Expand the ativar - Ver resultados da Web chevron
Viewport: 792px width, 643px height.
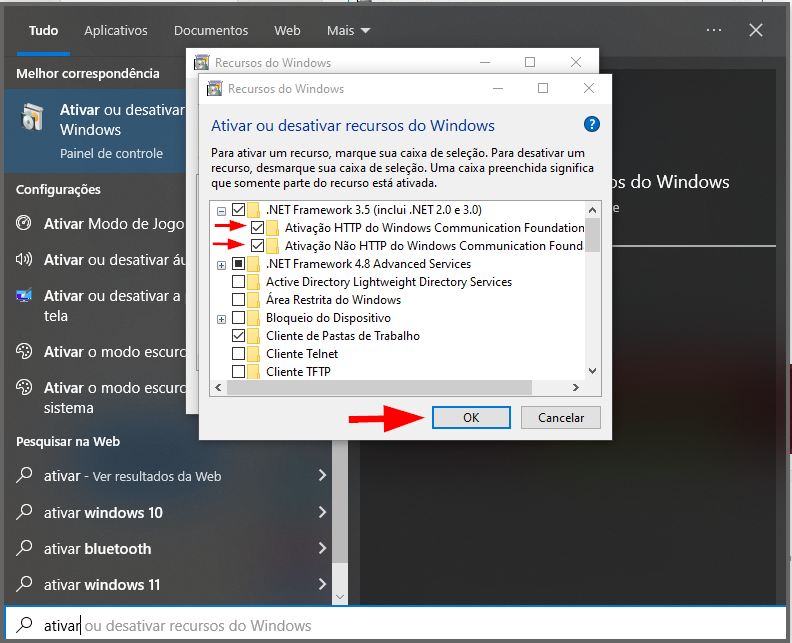(x=322, y=475)
